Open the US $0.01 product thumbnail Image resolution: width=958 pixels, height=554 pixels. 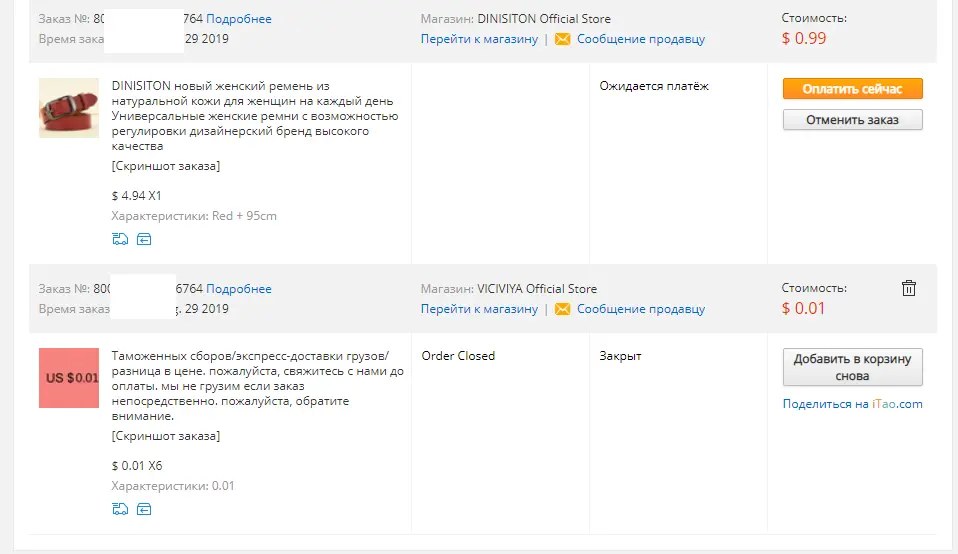(x=69, y=378)
